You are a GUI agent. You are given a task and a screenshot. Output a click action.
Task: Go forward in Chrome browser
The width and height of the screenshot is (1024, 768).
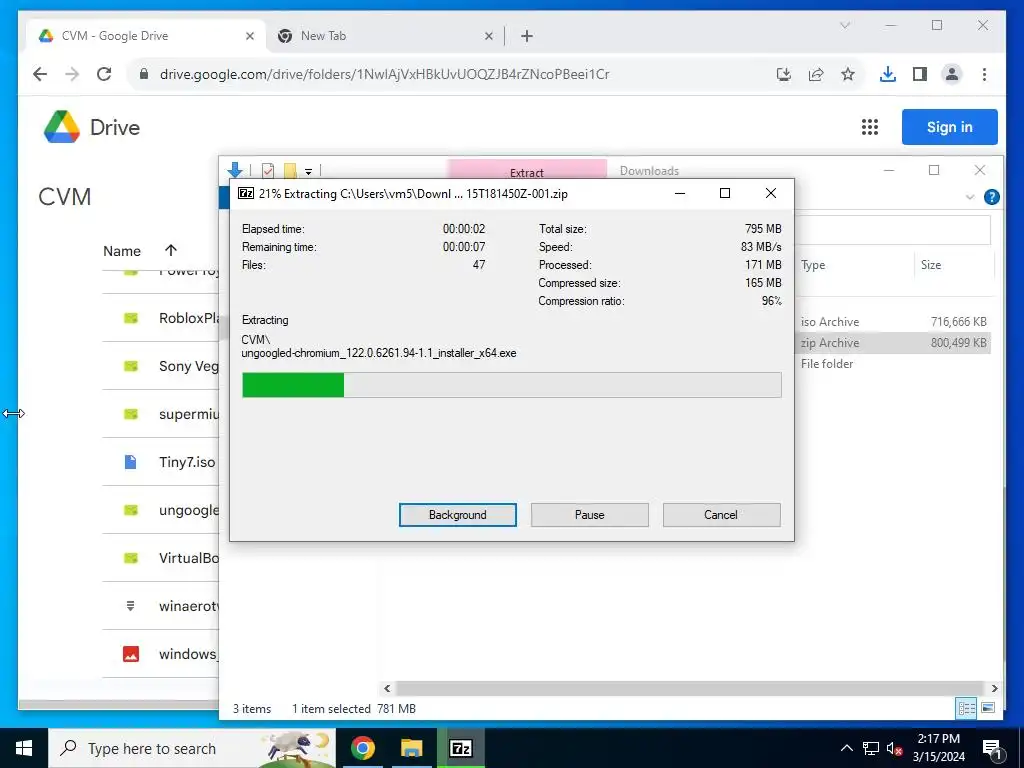[72, 74]
